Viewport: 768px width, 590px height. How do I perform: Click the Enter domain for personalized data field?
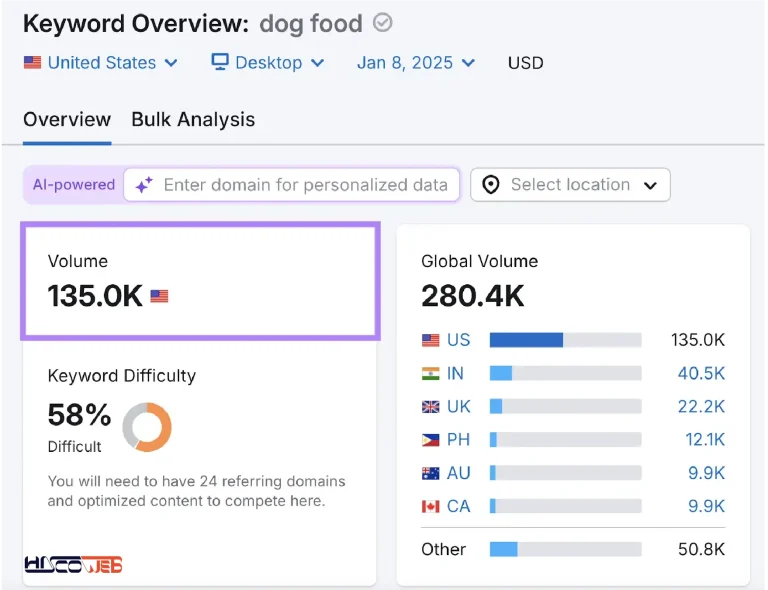[x=291, y=185]
